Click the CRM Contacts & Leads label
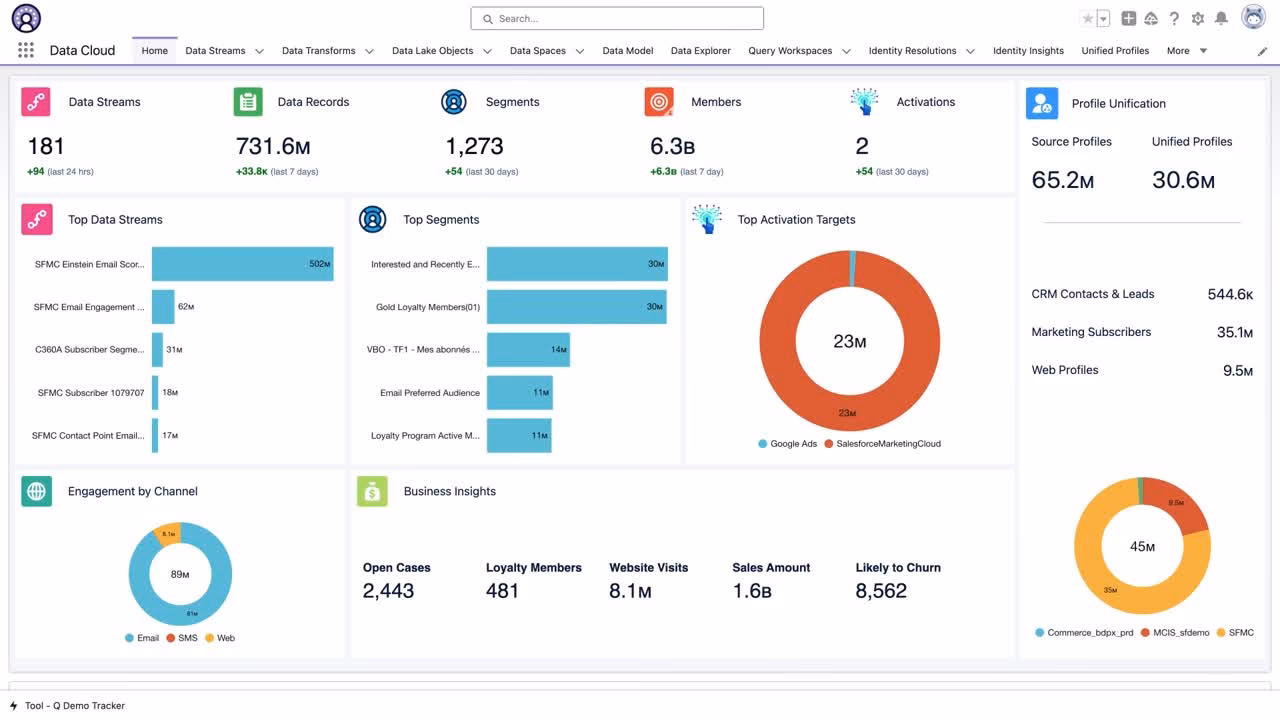Screen dimensions: 1280x720 pos(1093,294)
